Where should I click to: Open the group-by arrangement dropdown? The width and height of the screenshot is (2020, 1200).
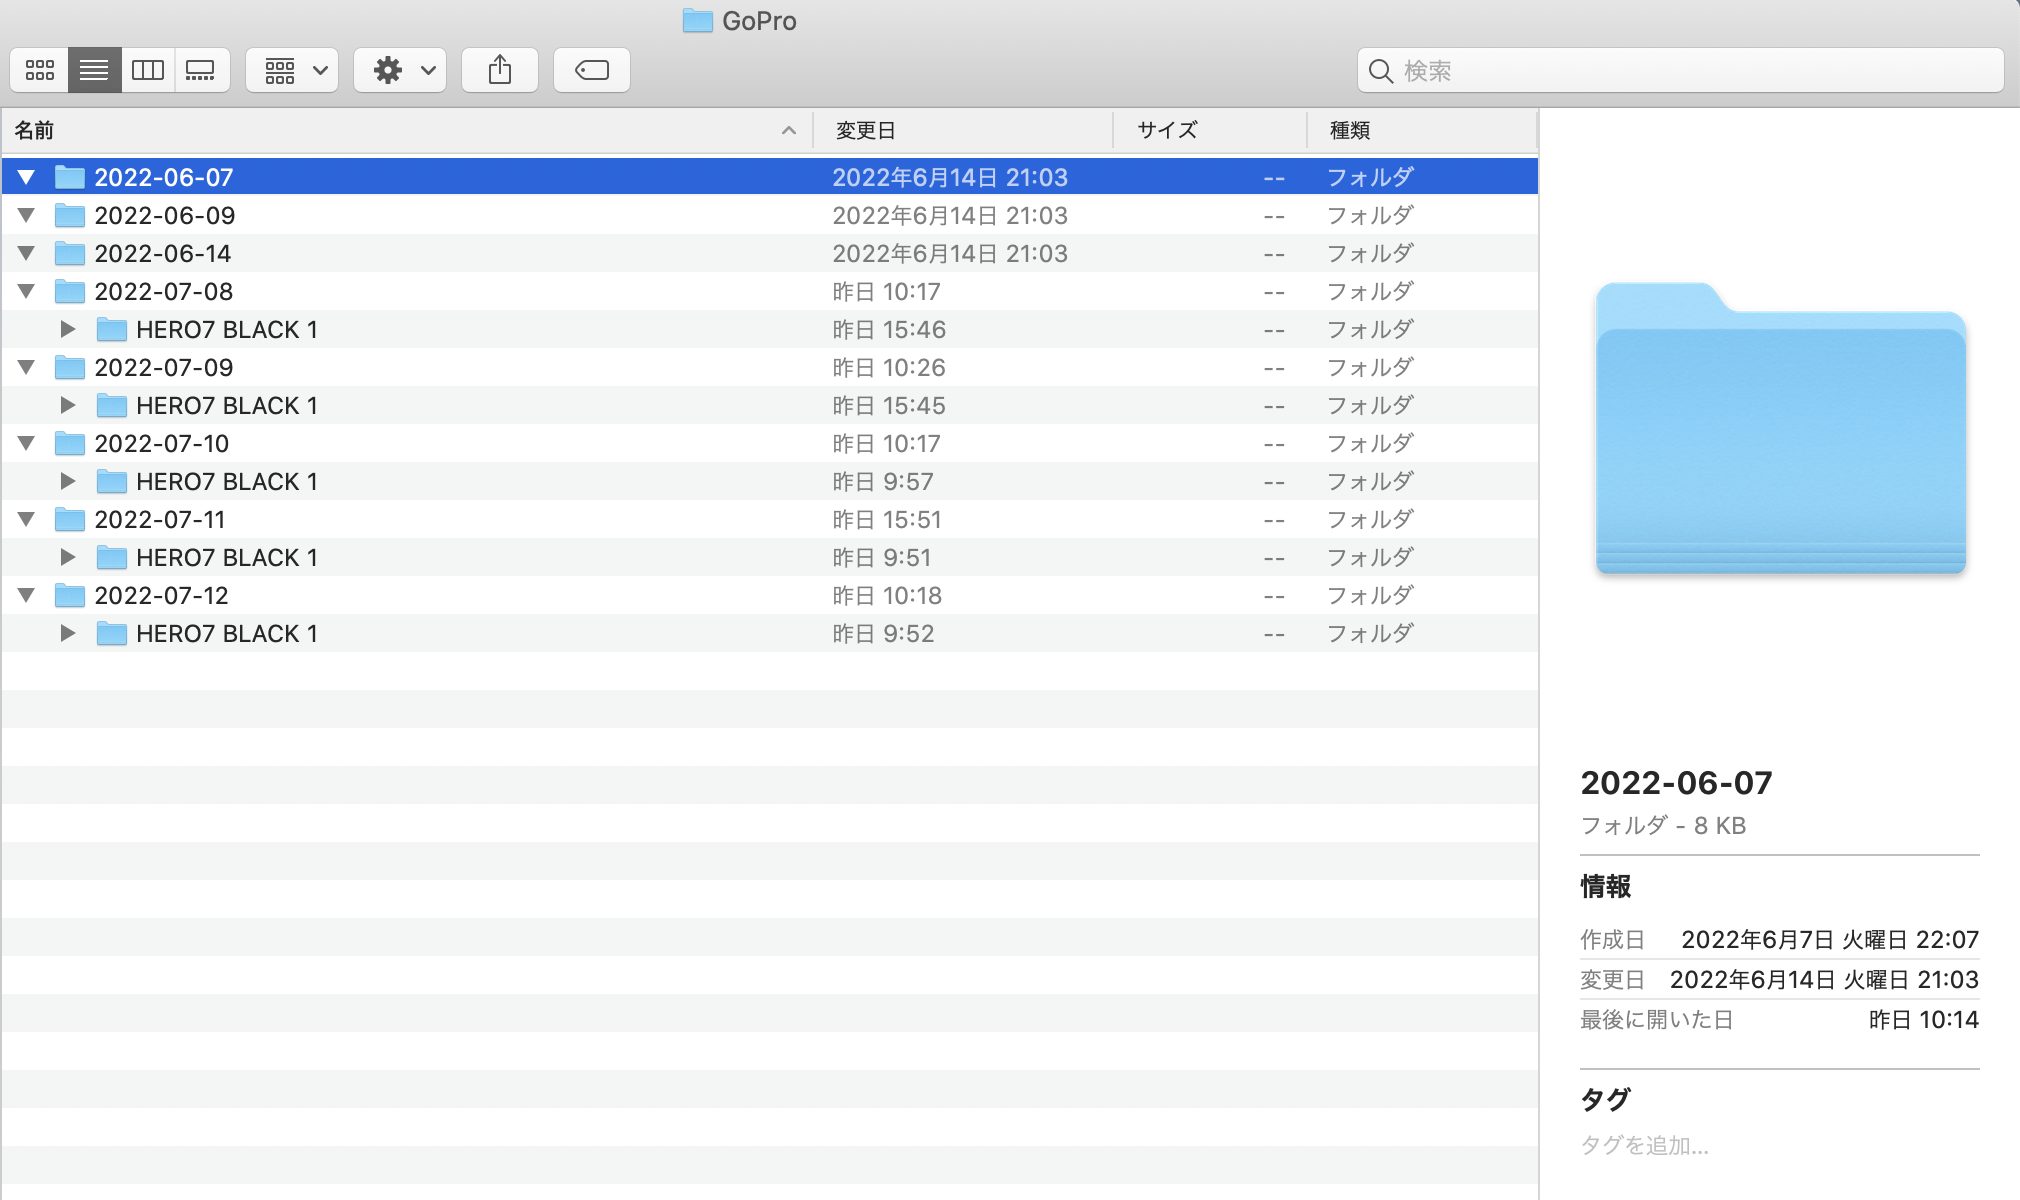(x=292, y=70)
